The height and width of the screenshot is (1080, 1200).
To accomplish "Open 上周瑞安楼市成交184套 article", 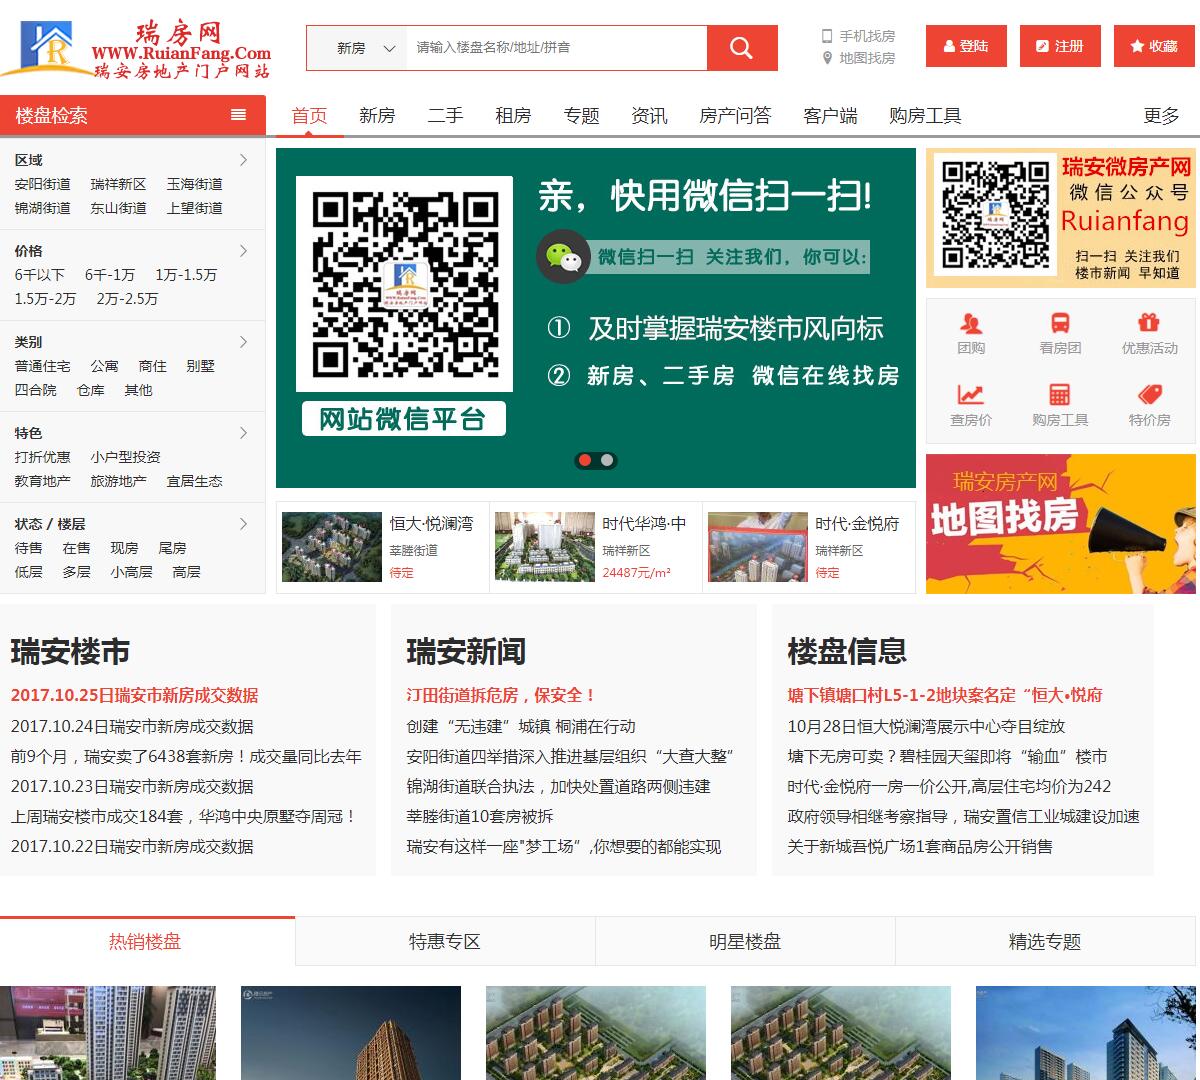I will pos(184,816).
